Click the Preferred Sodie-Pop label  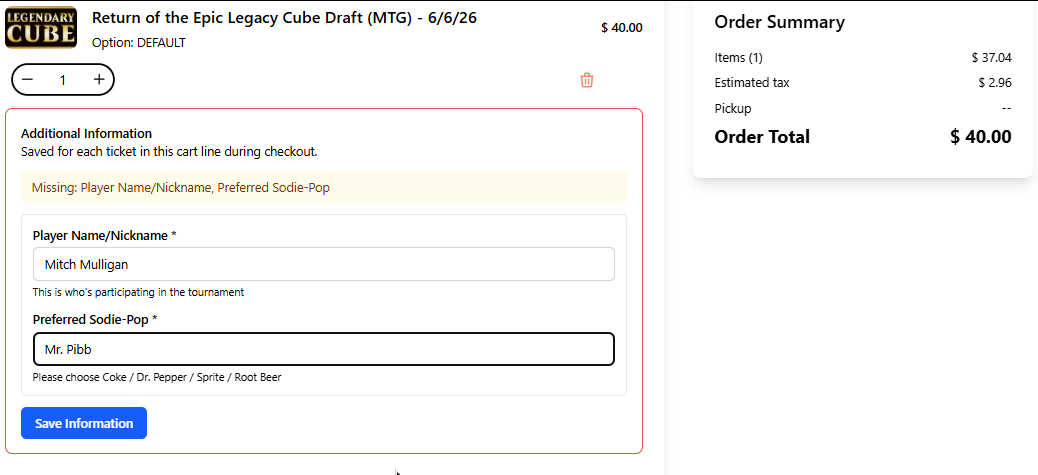(x=95, y=320)
